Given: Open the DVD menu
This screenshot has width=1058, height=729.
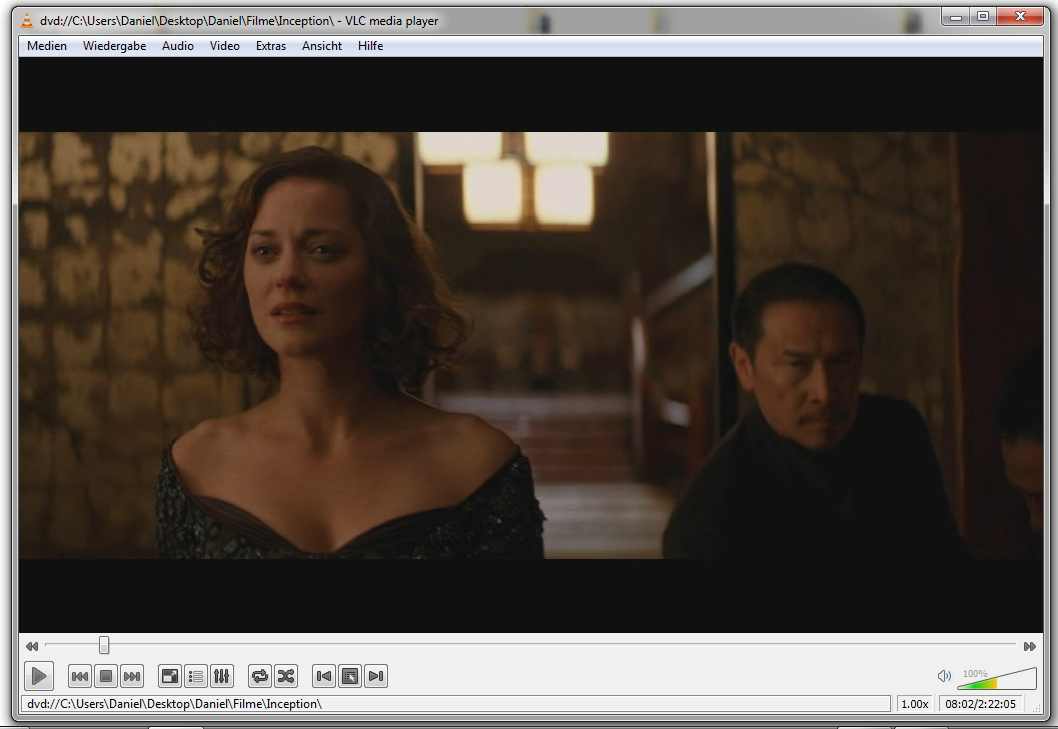Looking at the screenshot, I should pyautogui.click(x=350, y=676).
